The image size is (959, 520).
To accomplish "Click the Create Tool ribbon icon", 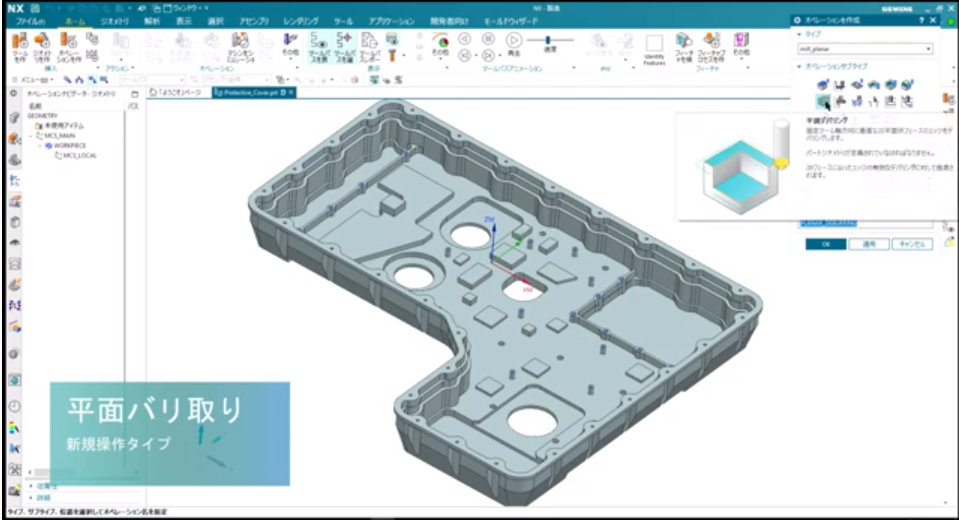I will 20,47.
